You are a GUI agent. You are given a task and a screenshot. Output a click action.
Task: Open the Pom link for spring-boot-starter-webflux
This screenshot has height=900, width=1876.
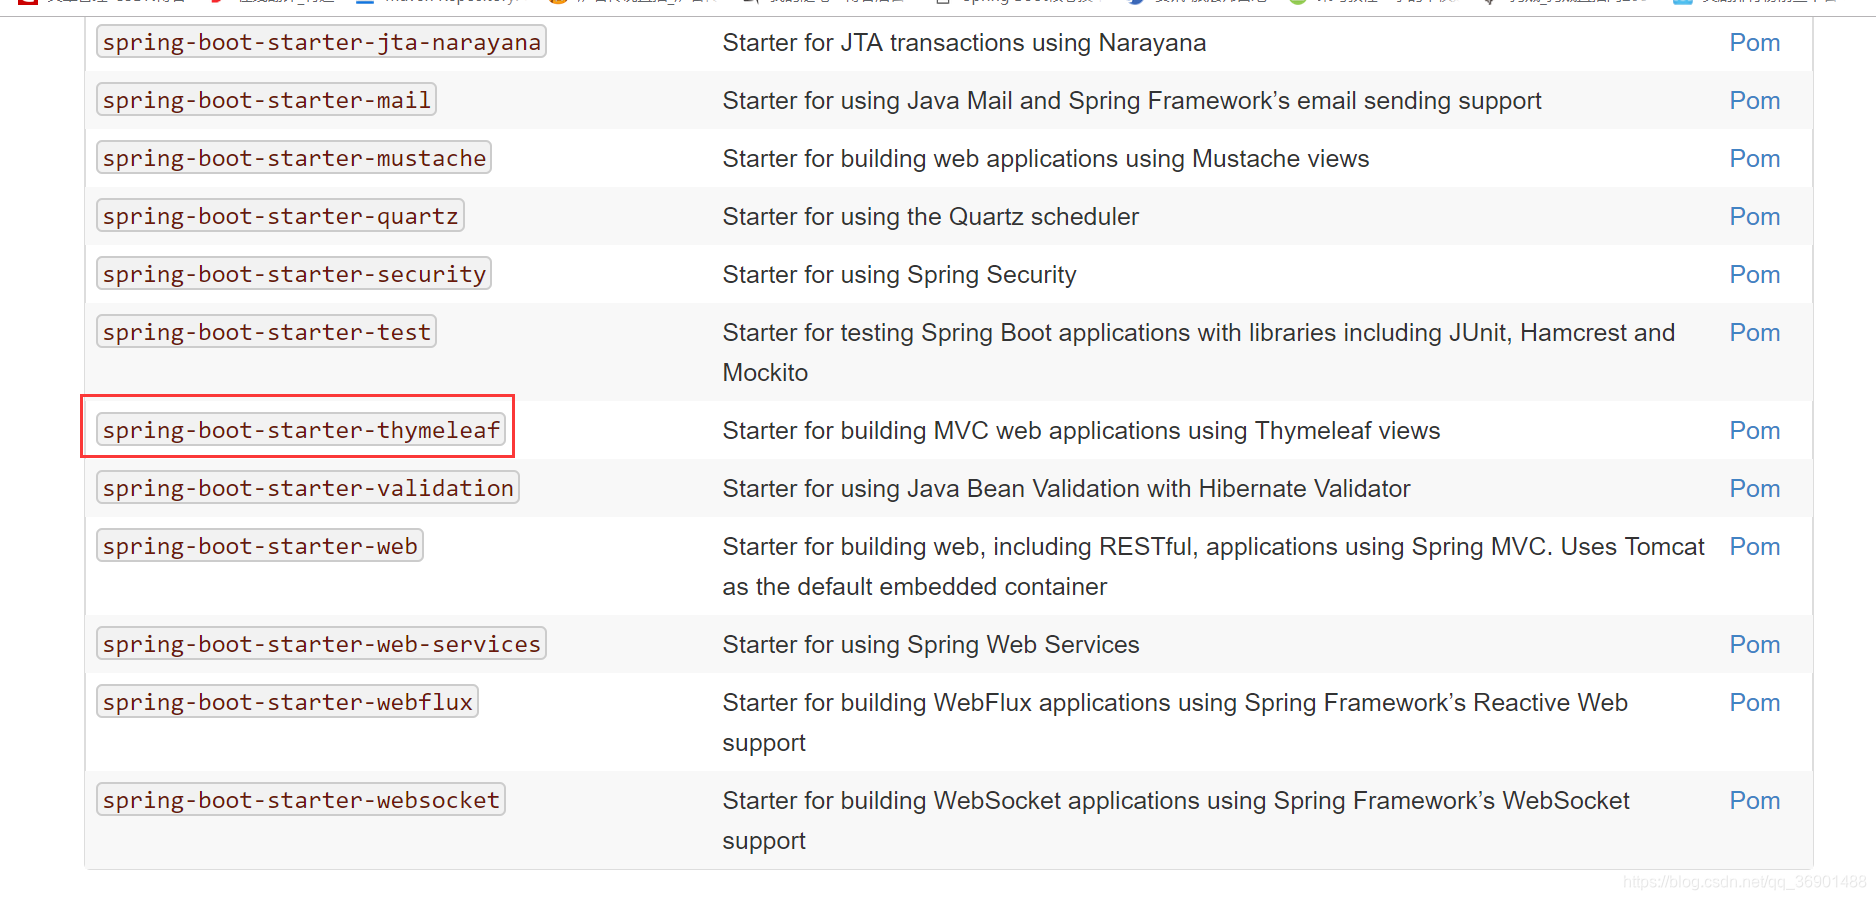(x=1755, y=703)
